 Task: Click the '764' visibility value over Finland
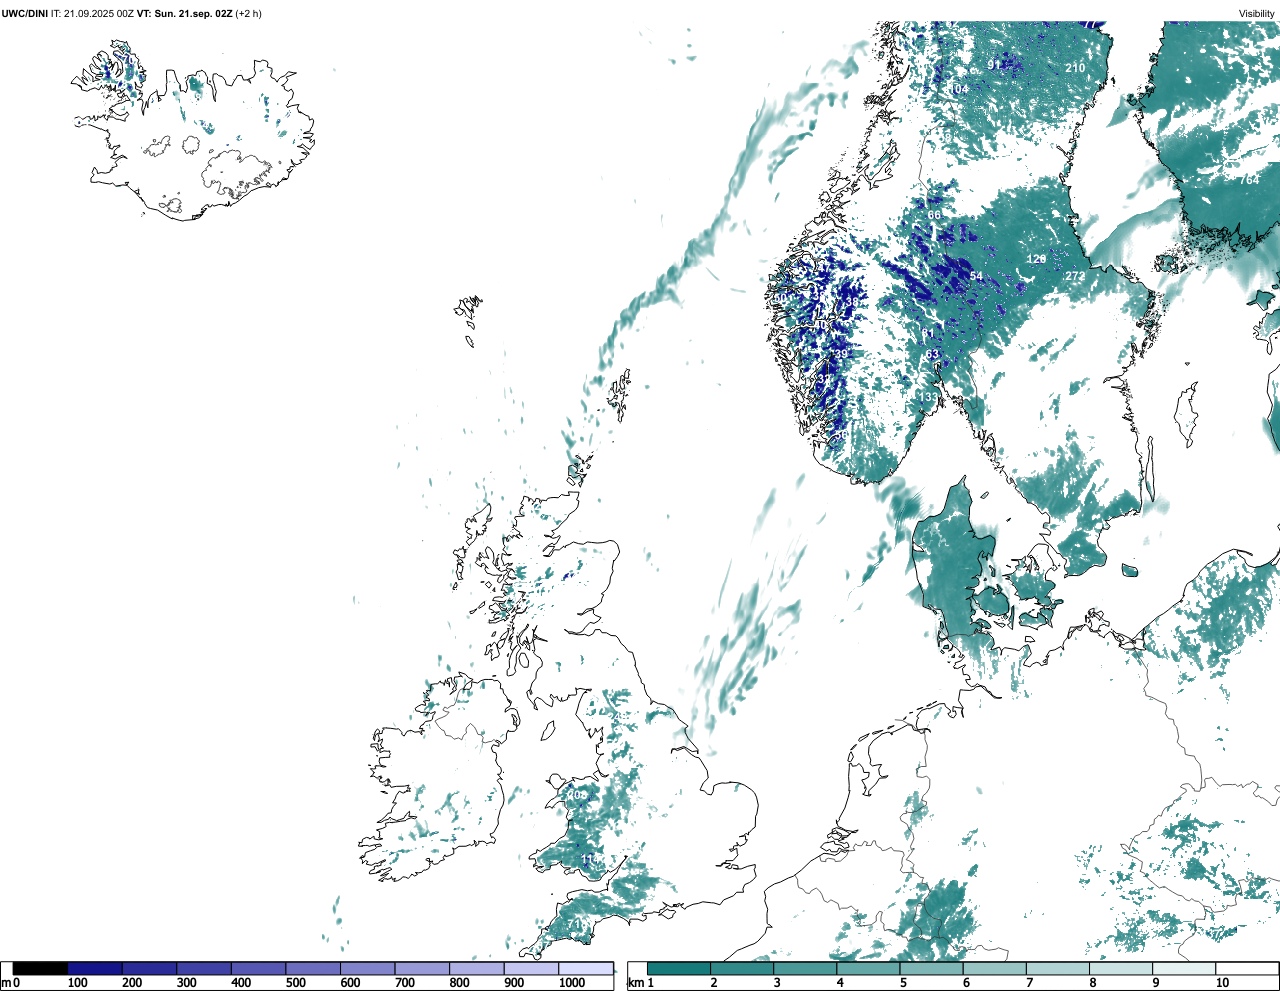pyautogui.click(x=1250, y=180)
